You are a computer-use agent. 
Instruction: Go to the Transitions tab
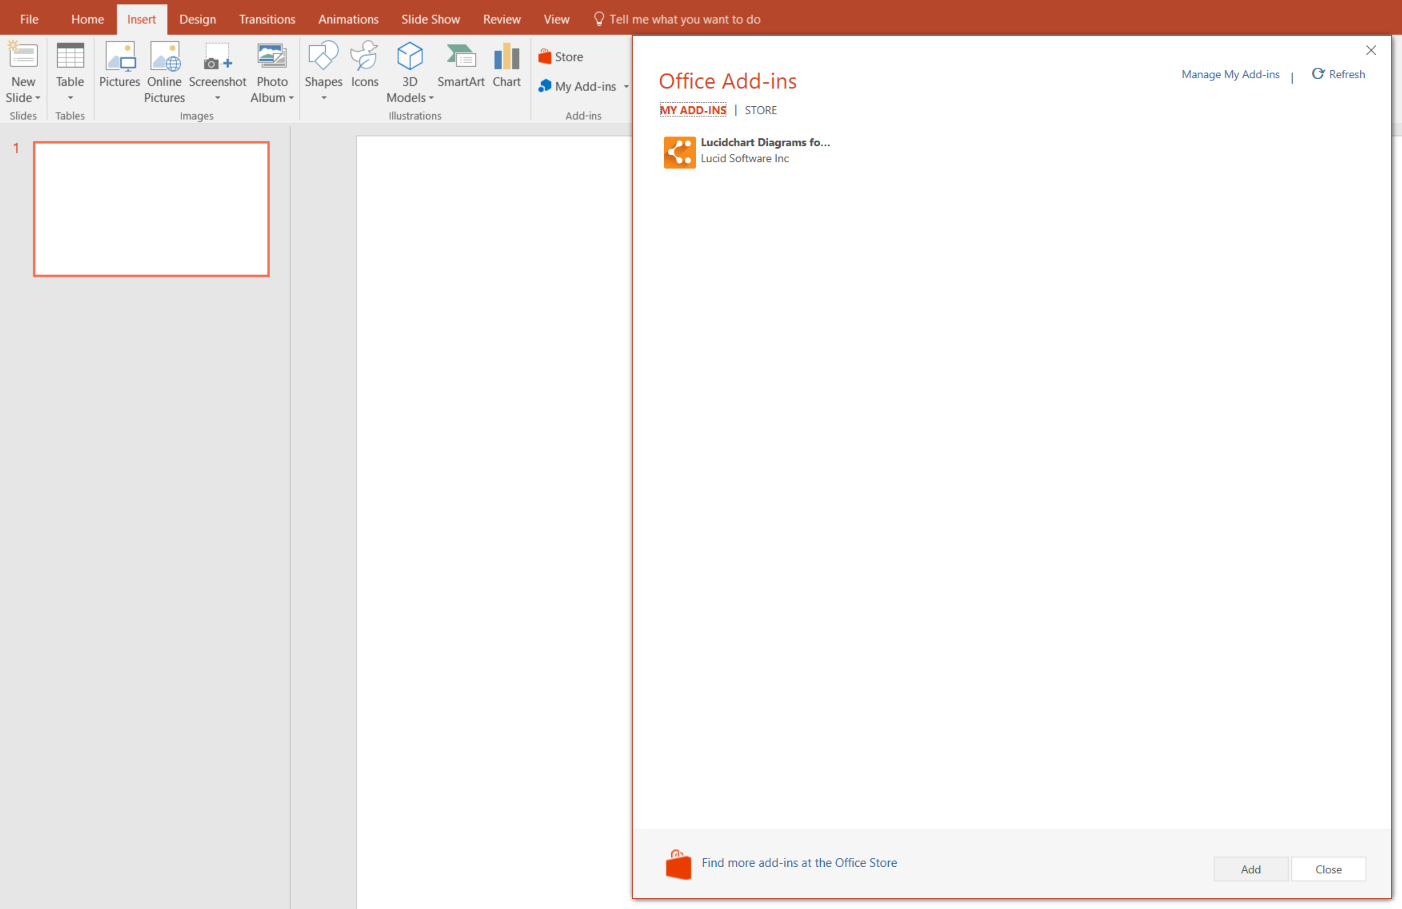(267, 19)
